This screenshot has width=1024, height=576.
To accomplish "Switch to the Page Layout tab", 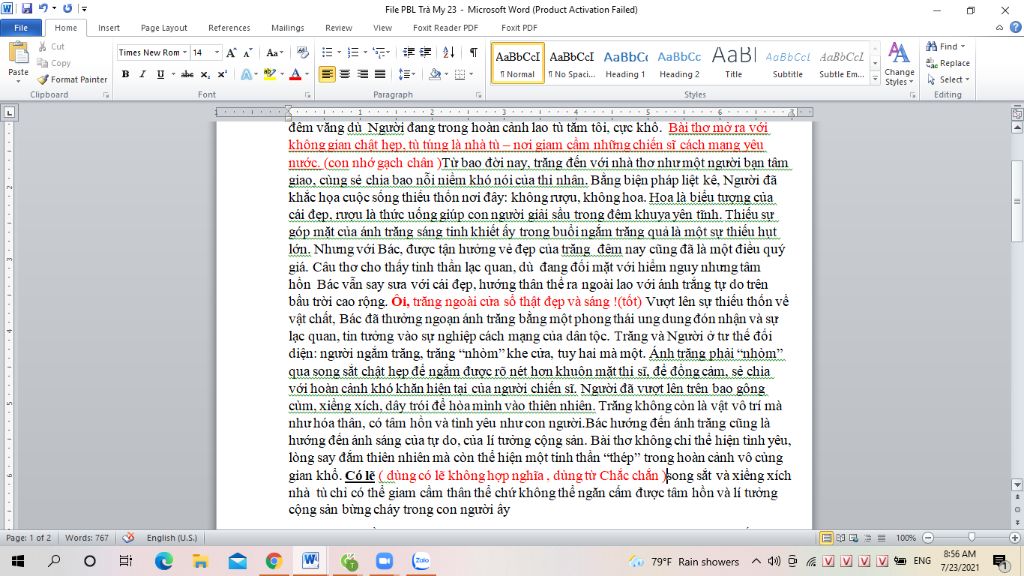I will click(164, 27).
